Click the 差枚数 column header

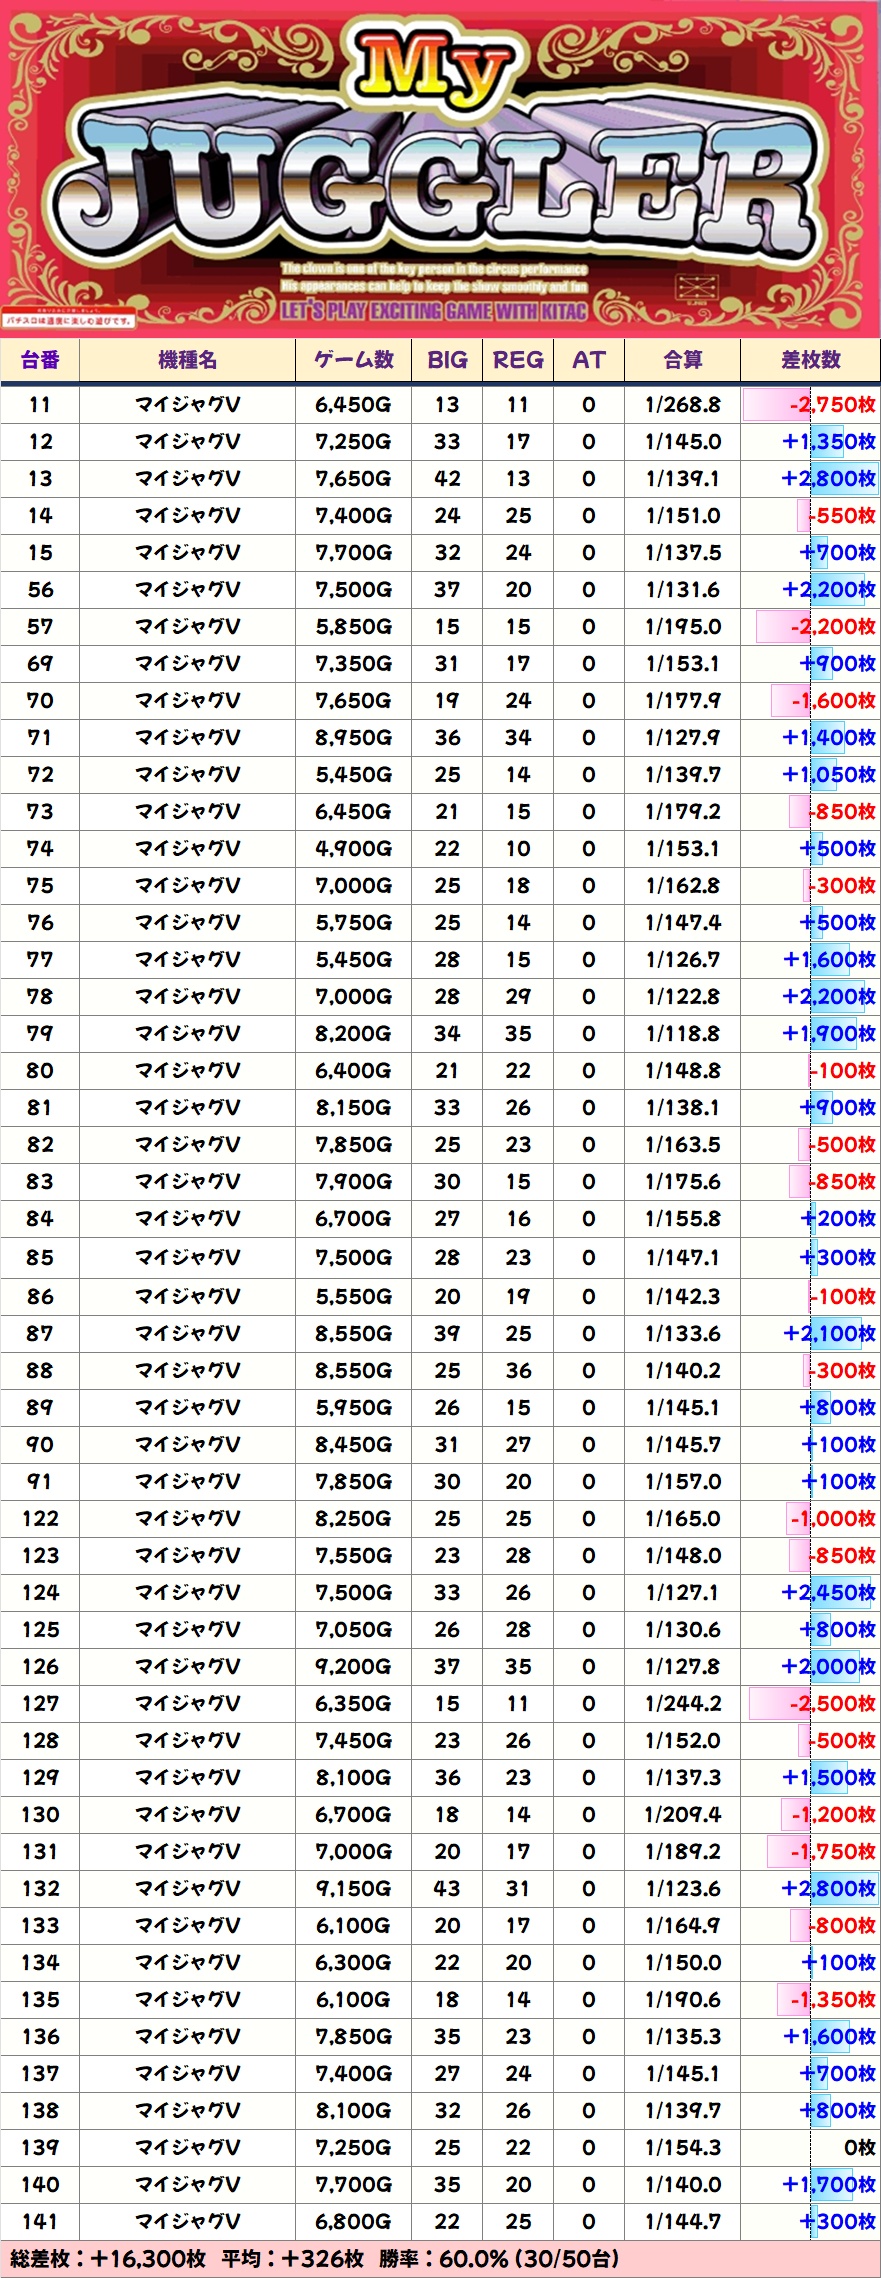[x=810, y=360]
